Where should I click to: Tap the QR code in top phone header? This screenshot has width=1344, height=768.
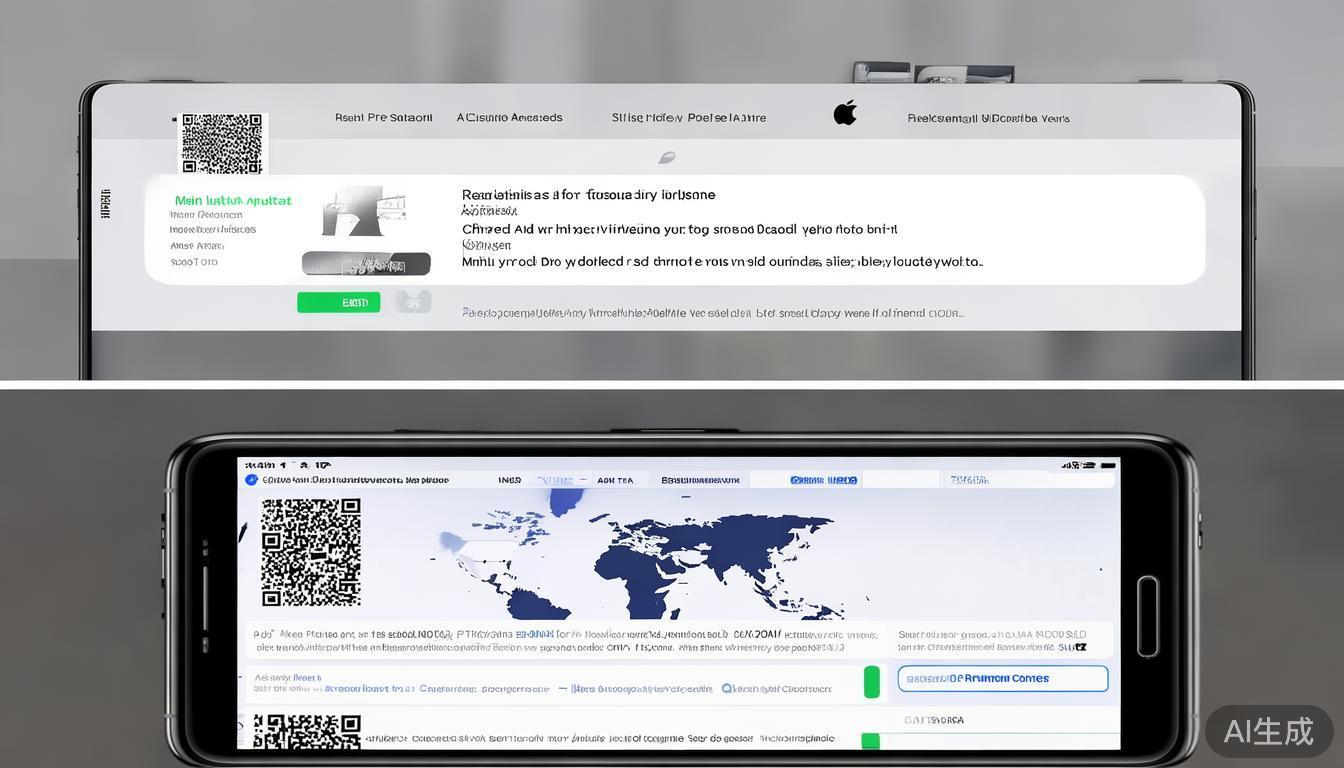222,143
